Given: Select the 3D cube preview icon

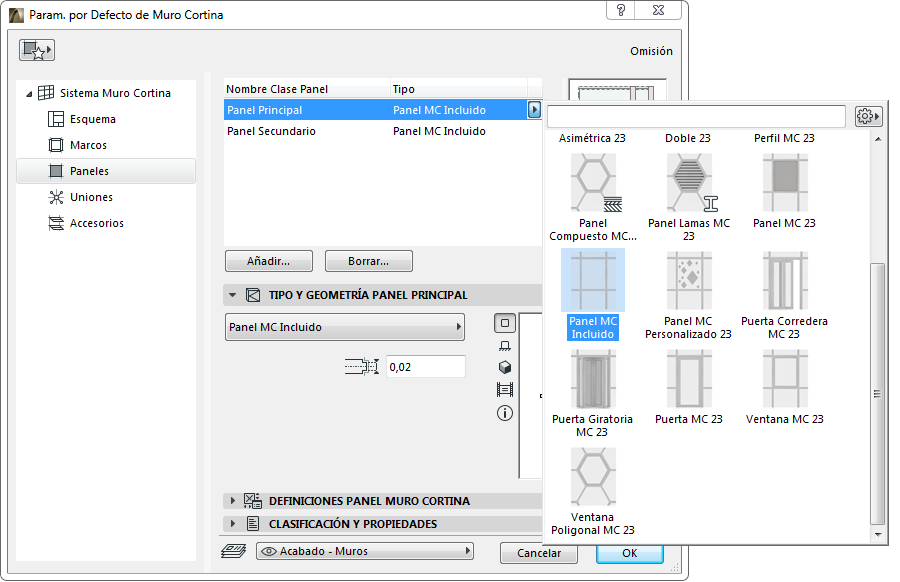Looking at the screenshot, I should 504,367.
